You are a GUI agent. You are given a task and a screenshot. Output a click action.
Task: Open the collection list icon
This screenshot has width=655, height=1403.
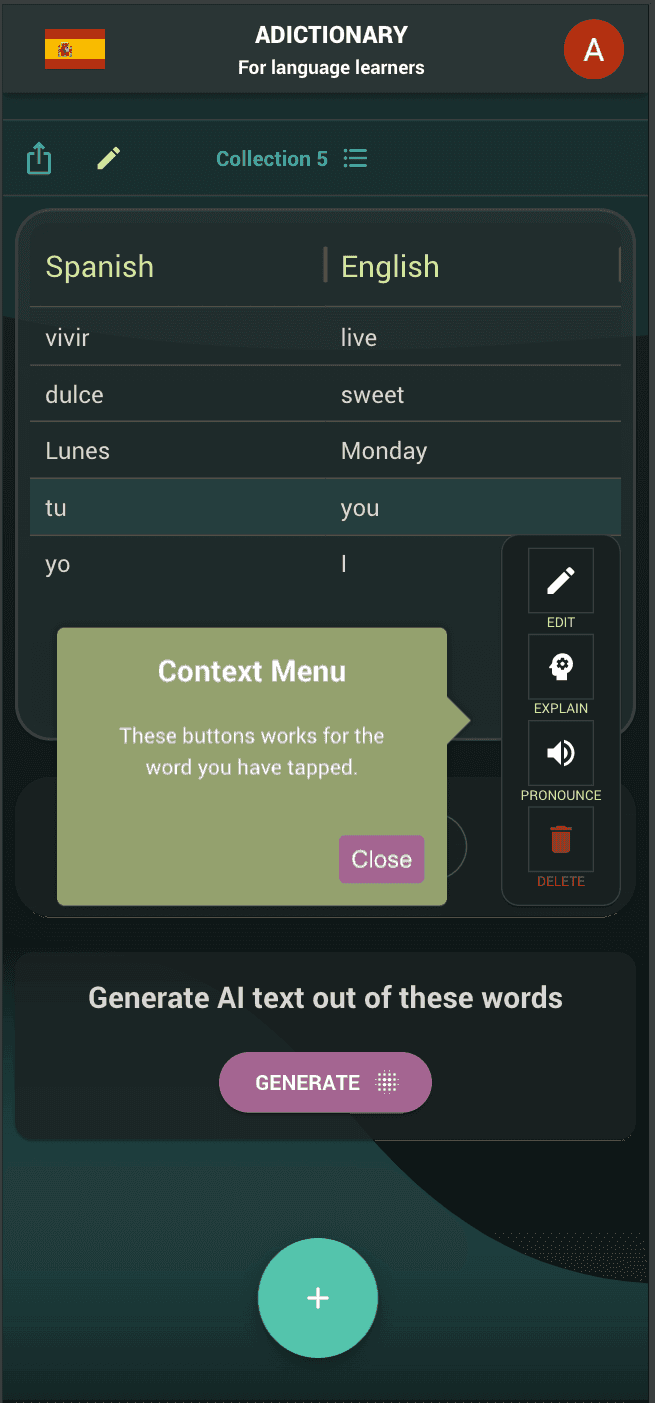pos(355,158)
